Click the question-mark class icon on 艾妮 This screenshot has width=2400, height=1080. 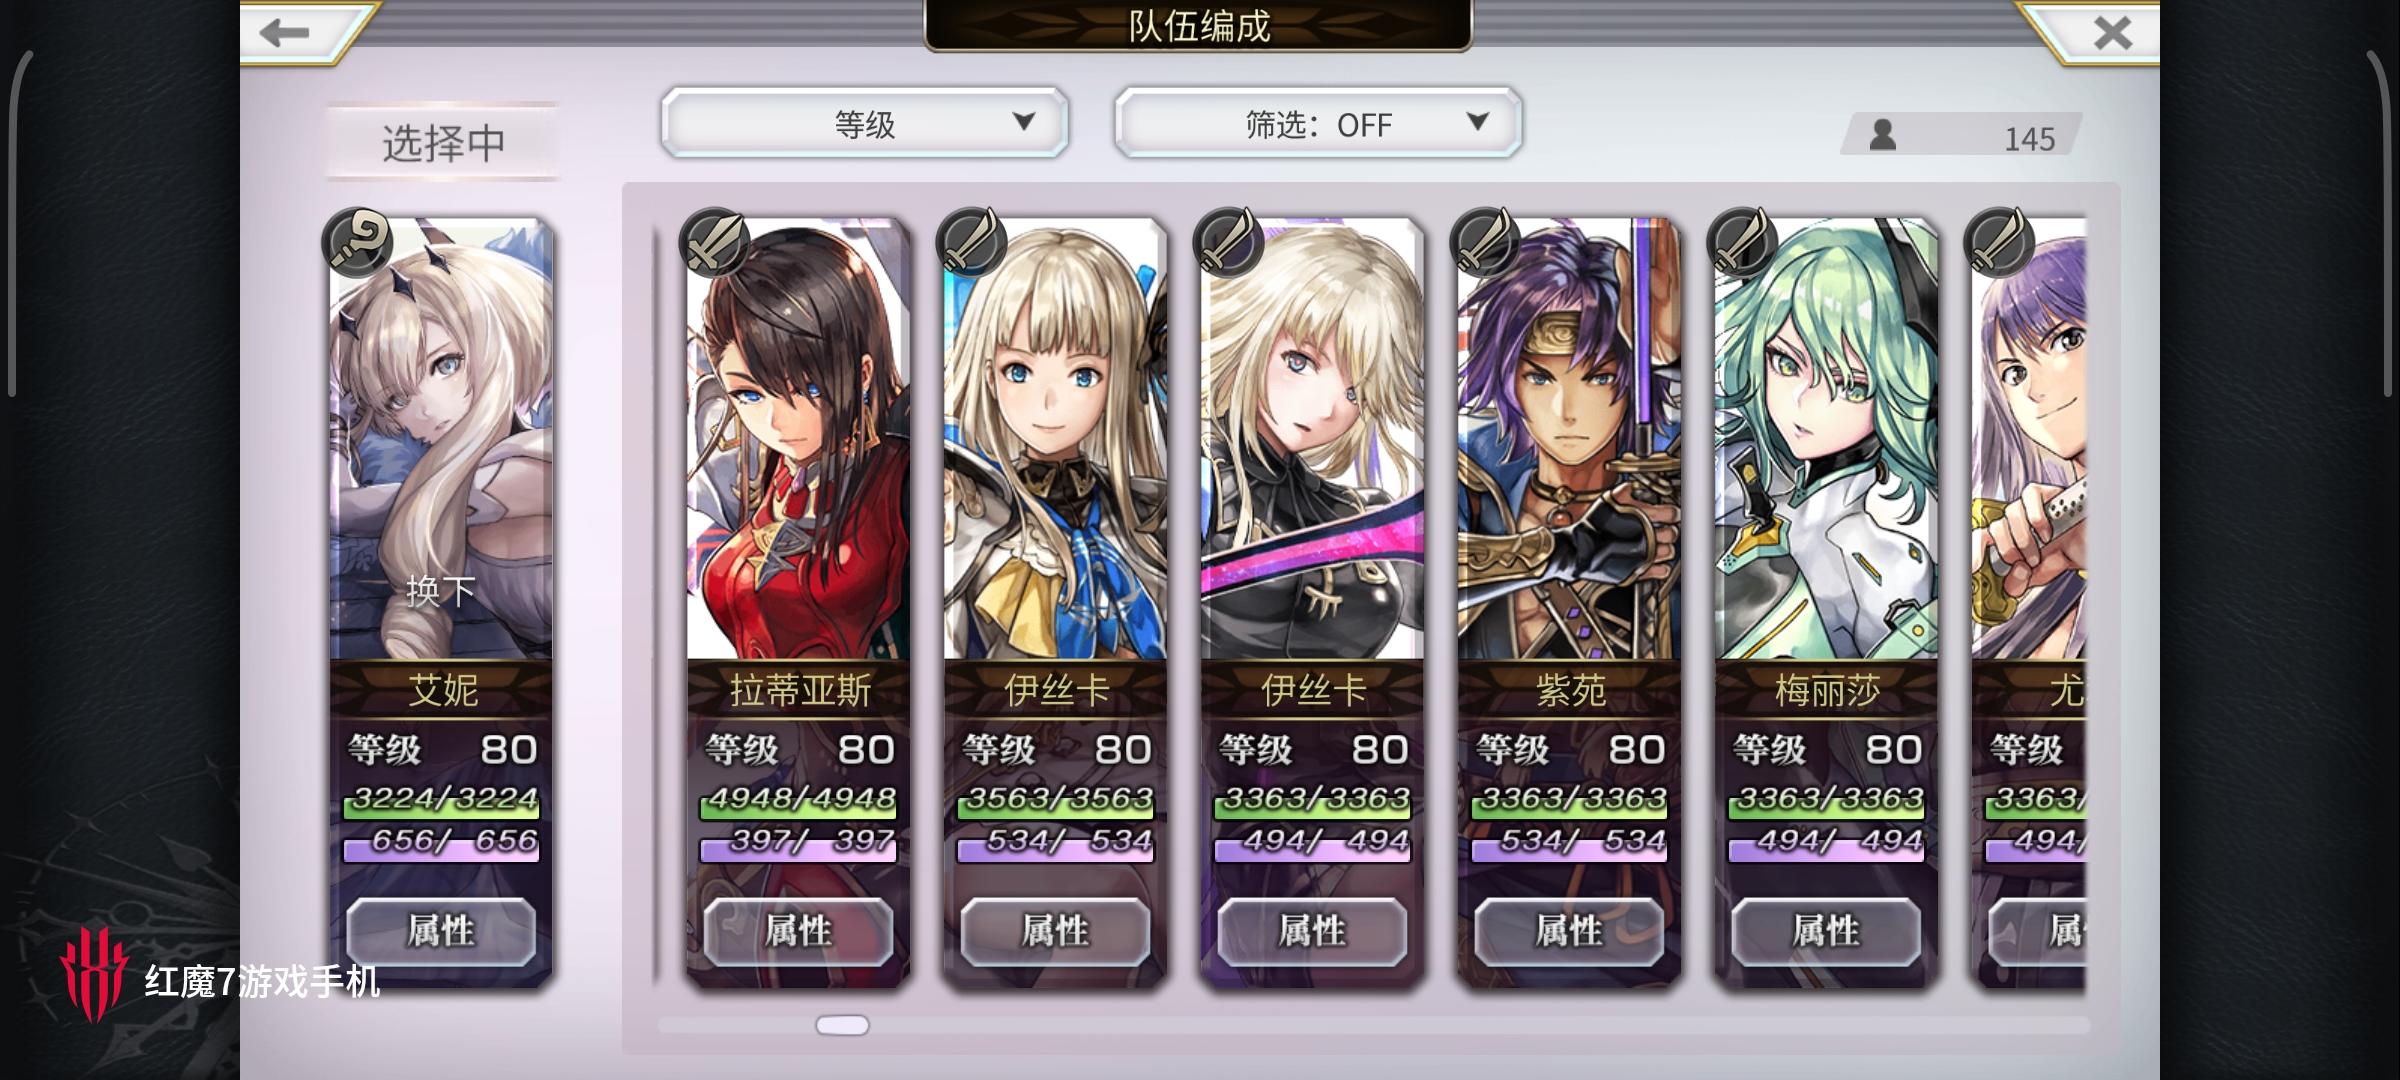point(357,242)
